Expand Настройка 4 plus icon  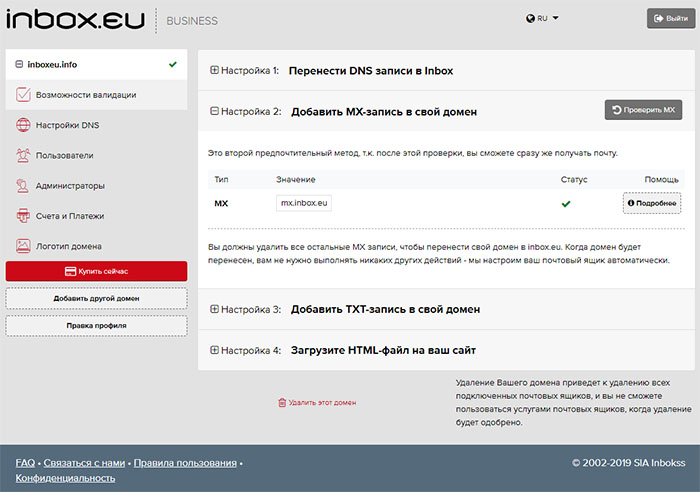coord(214,350)
